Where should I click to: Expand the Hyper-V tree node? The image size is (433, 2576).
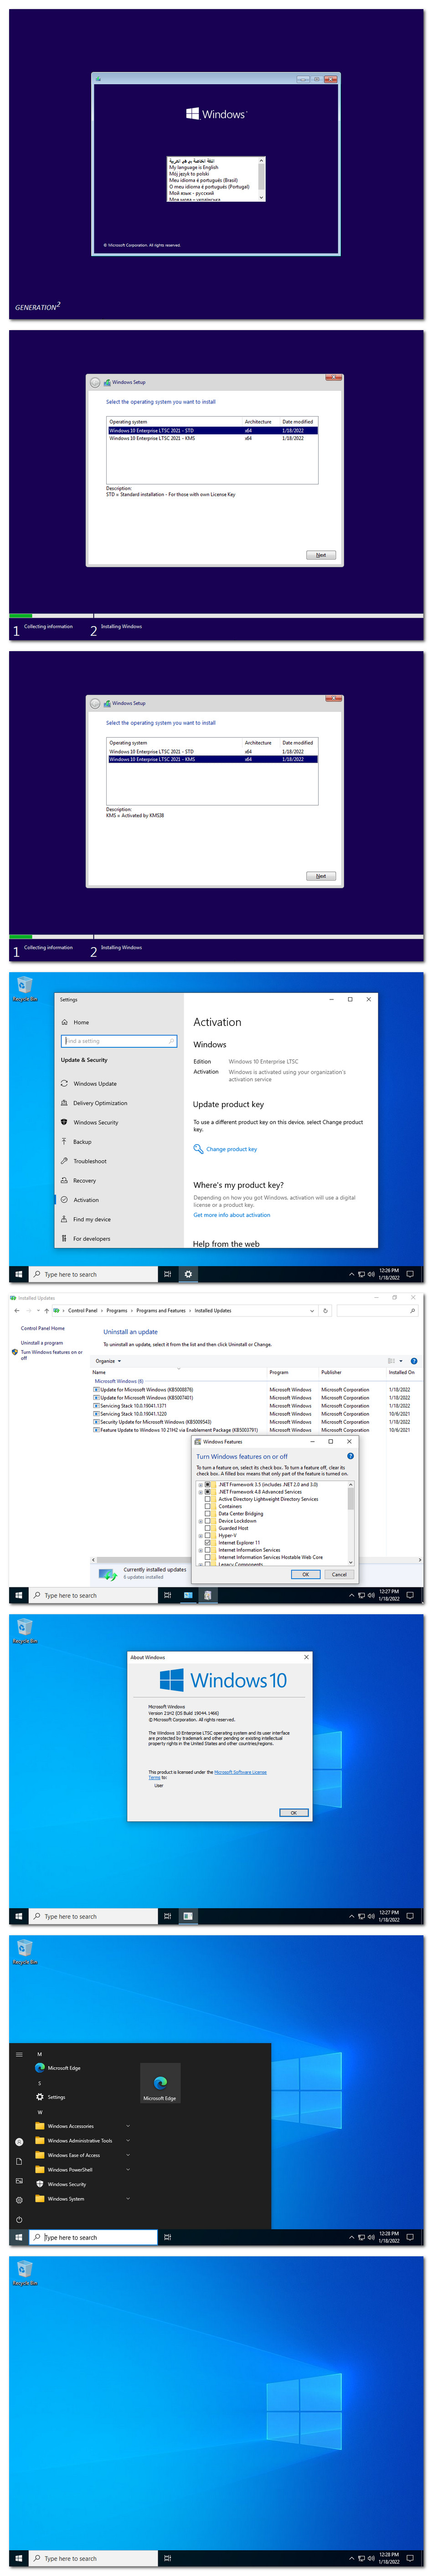[200, 1535]
